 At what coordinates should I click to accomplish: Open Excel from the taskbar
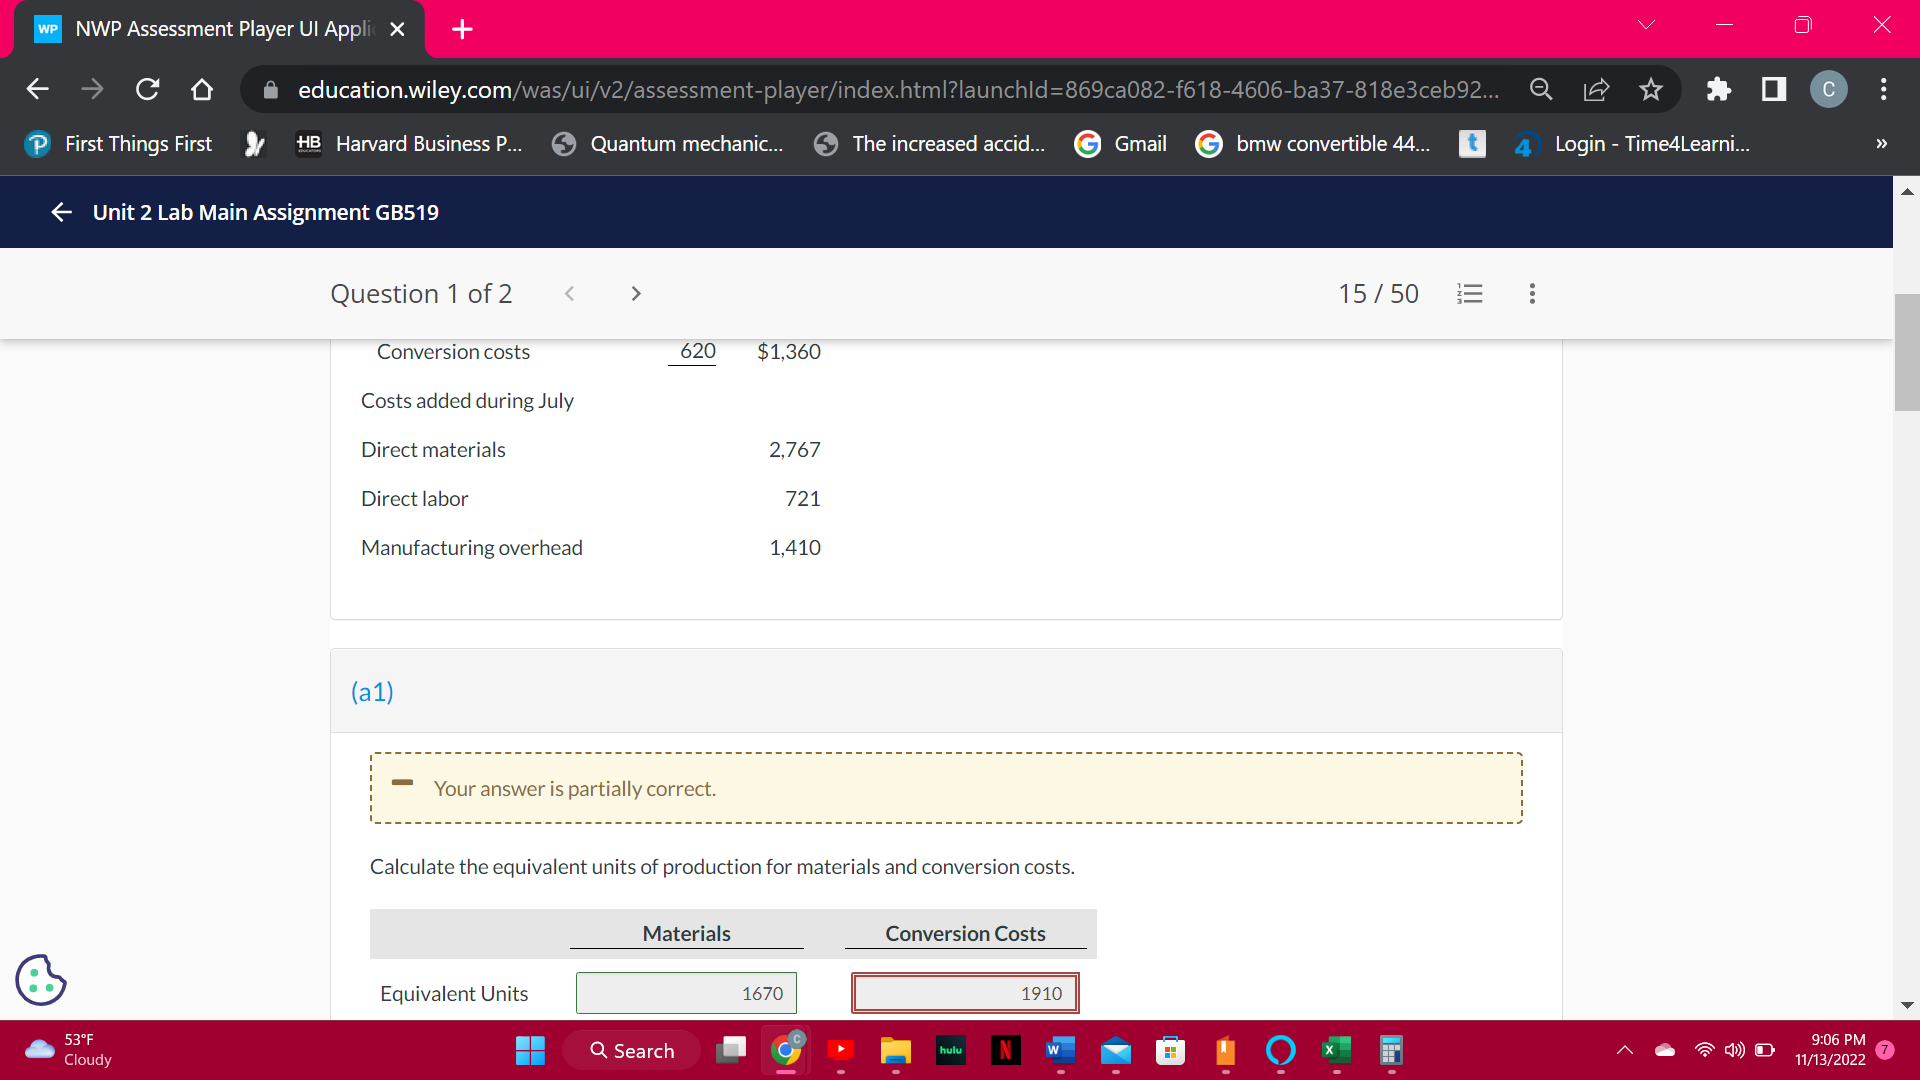click(x=1335, y=1050)
